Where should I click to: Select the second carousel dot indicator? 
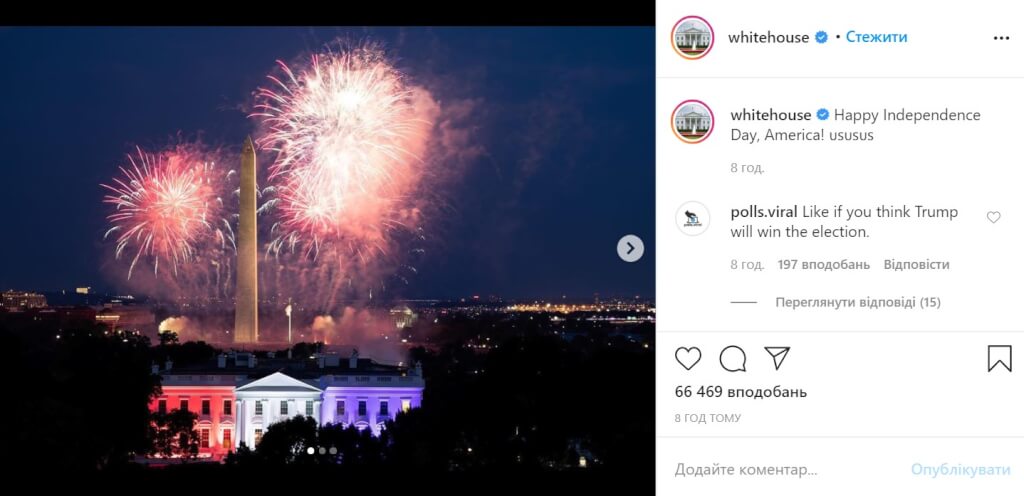[322, 450]
